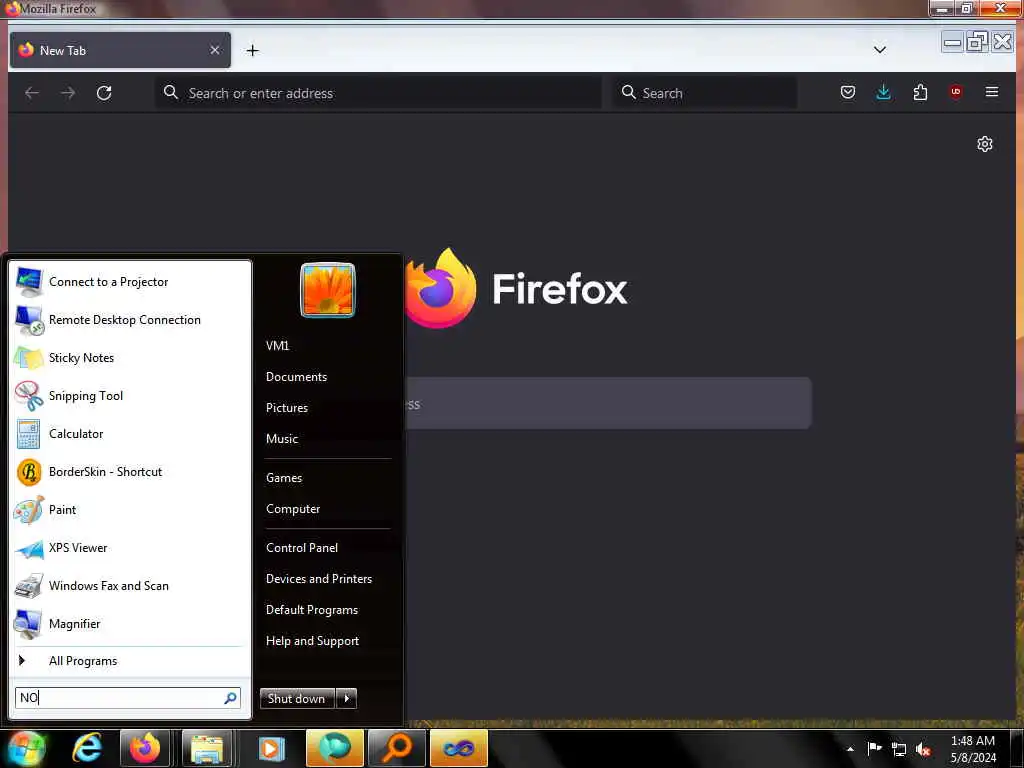This screenshot has height=768, width=1024.
Task: Open Magnifier from Start menu
Action: (x=130, y=624)
